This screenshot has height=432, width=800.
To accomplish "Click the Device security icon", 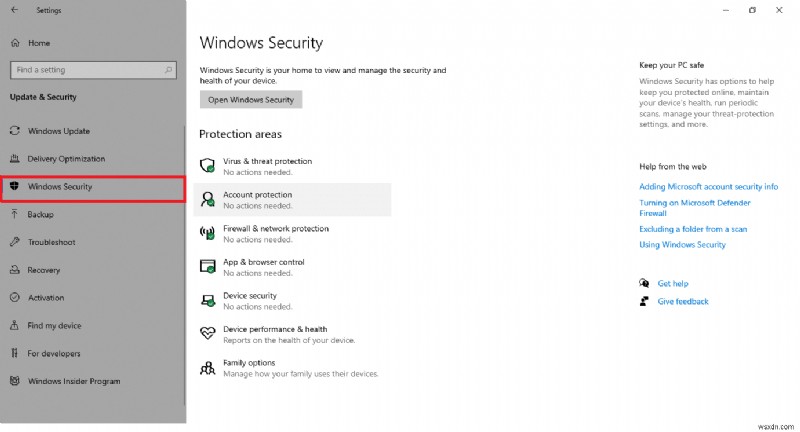I will pyautogui.click(x=208, y=300).
